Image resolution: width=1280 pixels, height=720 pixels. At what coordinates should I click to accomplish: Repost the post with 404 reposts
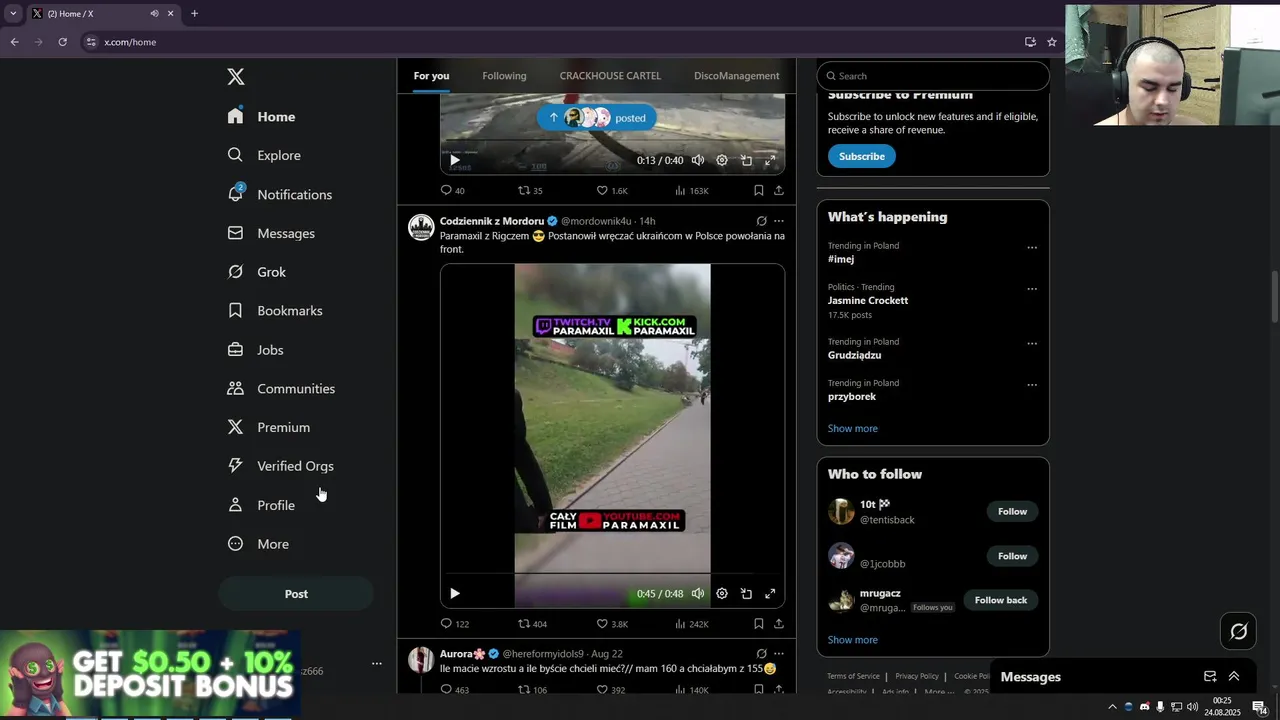[x=532, y=624]
